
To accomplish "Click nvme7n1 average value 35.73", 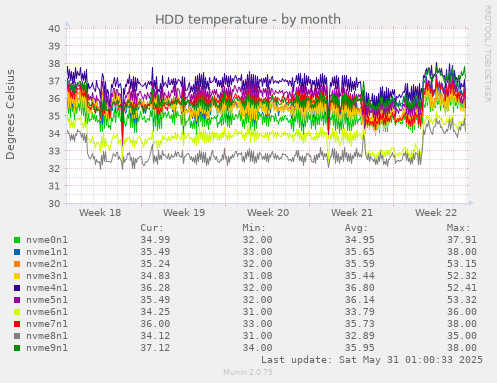I will [x=359, y=324].
